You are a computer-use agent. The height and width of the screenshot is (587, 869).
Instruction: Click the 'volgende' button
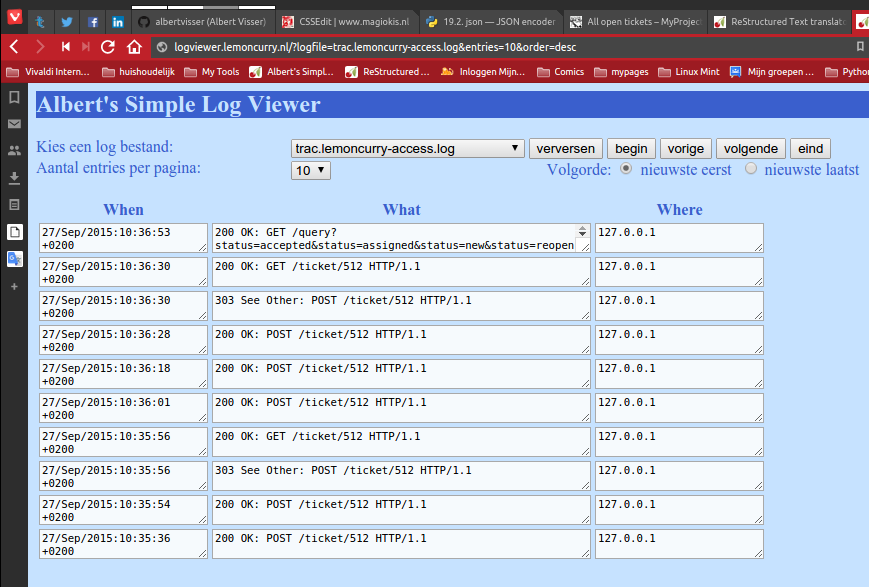click(x=751, y=149)
